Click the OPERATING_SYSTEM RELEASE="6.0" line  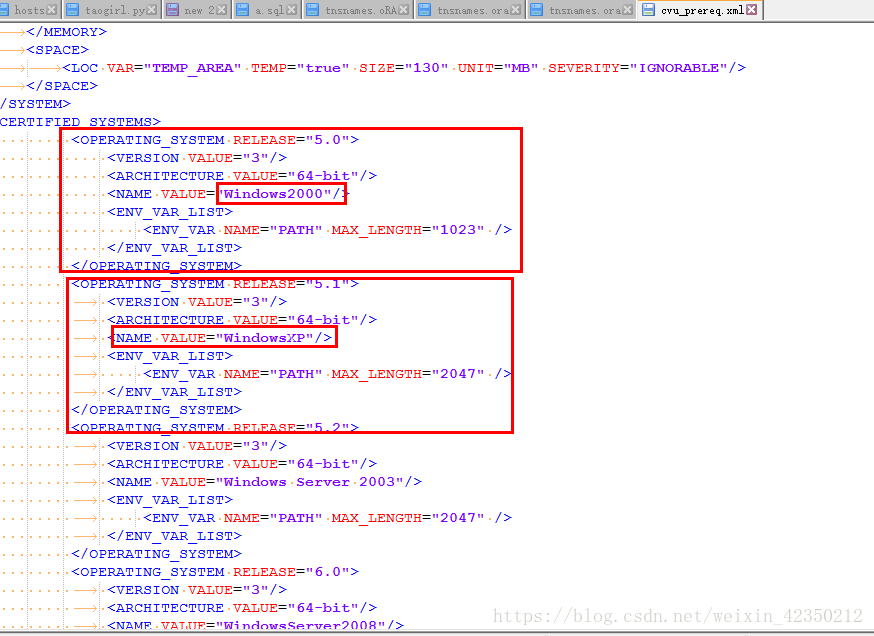pos(215,572)
